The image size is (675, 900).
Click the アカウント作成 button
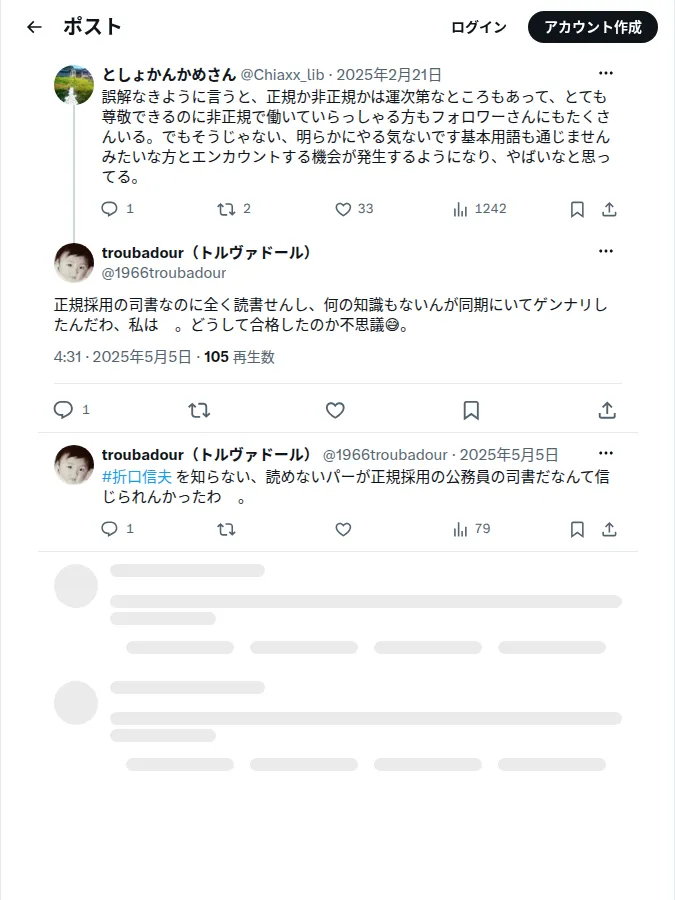coord(593,27)
